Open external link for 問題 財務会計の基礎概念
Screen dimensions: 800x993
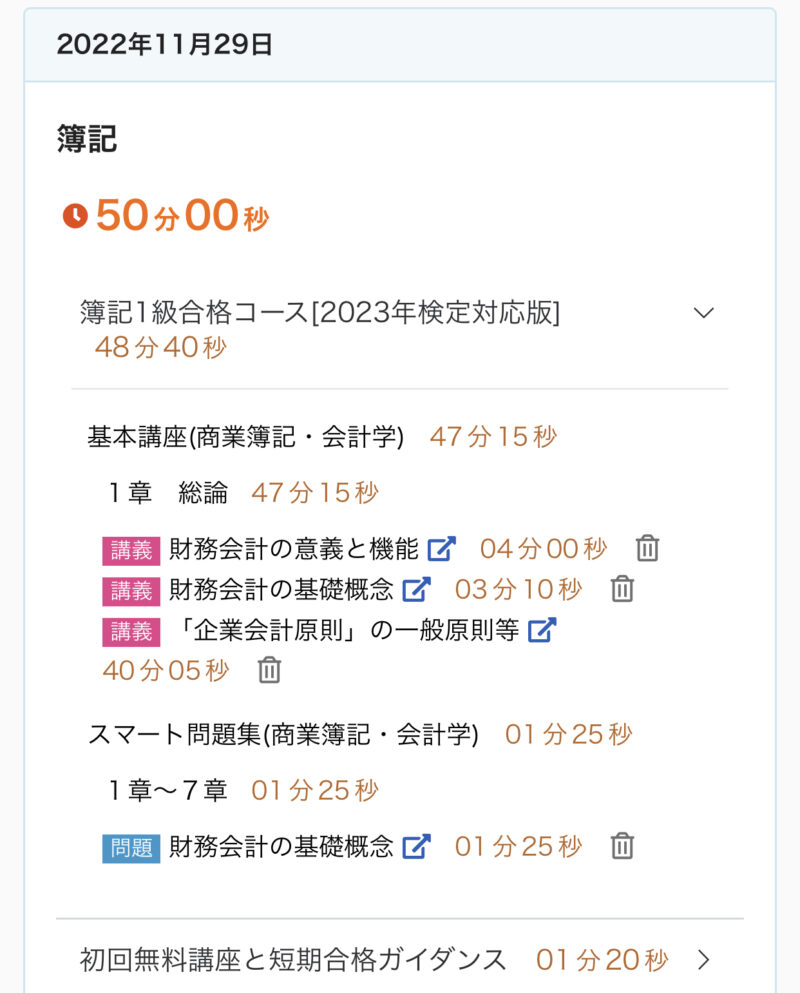[416, 846]
